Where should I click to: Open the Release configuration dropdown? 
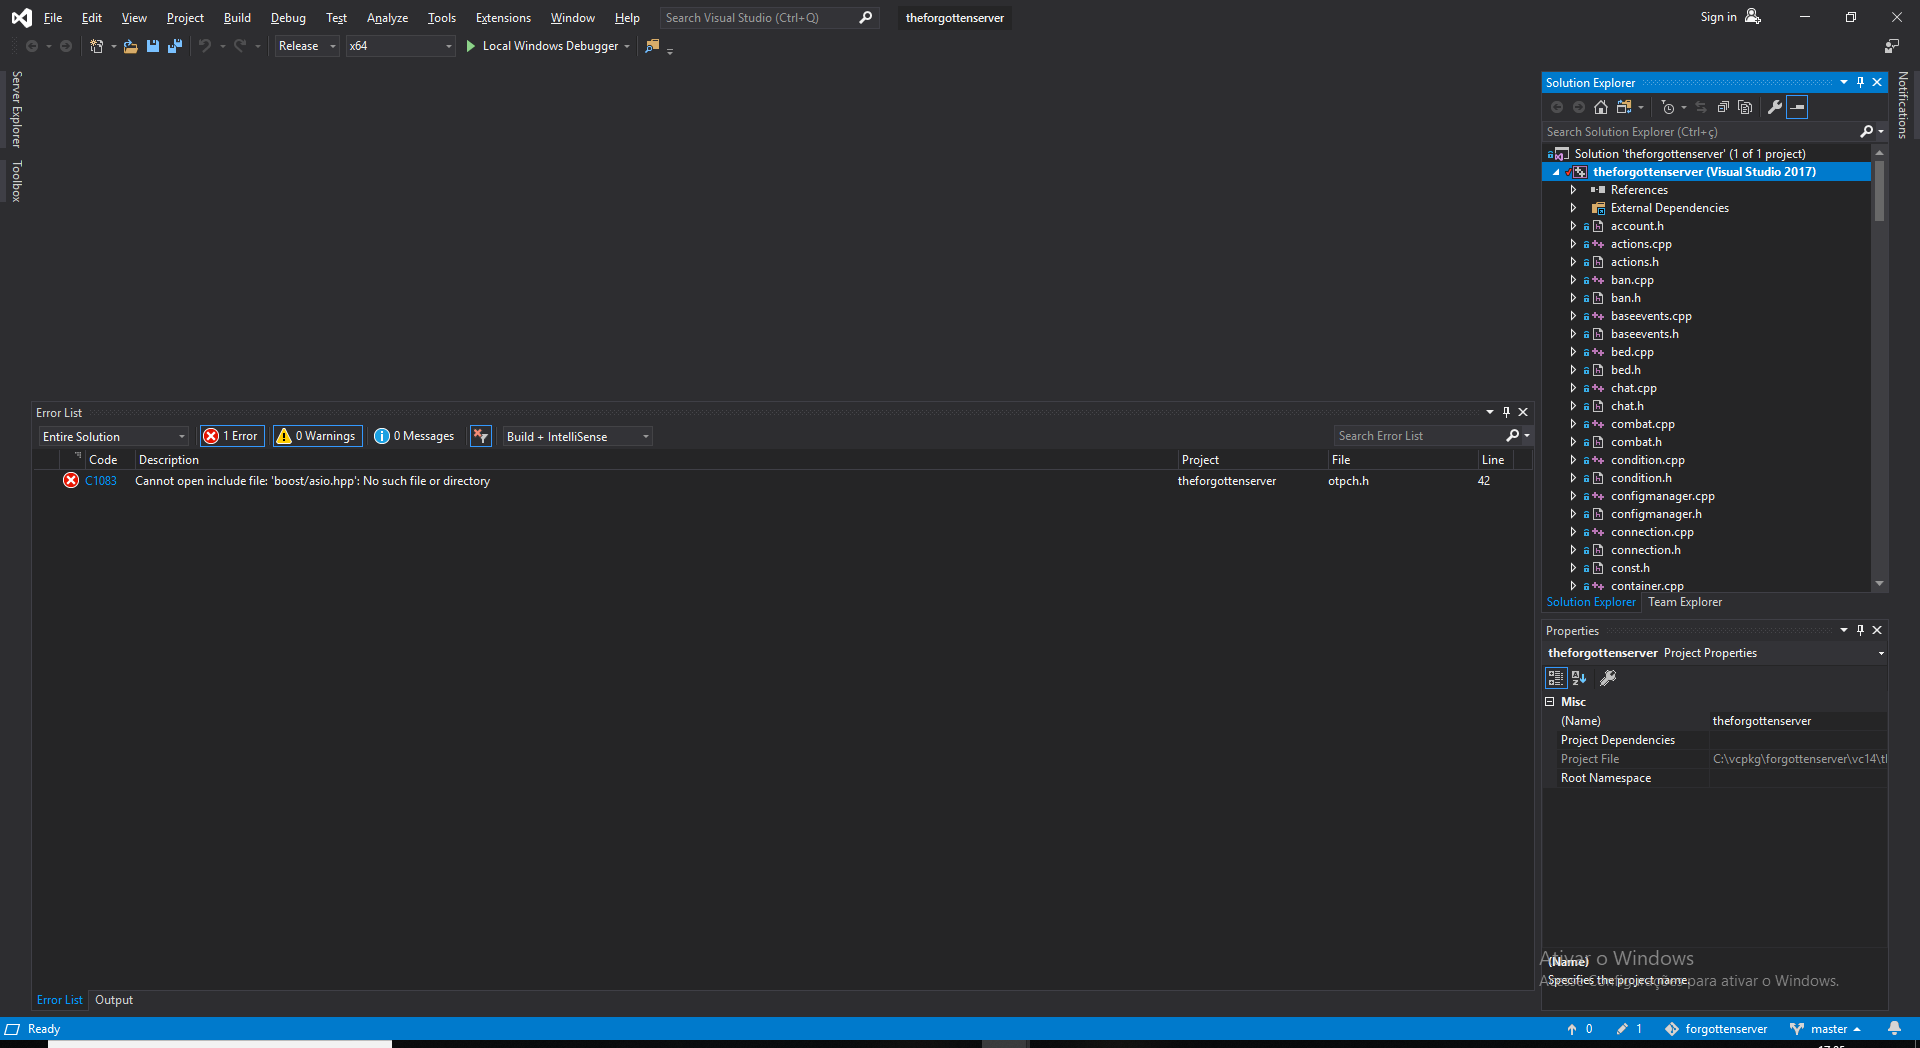pyautogui.click(x=307, y=46)
